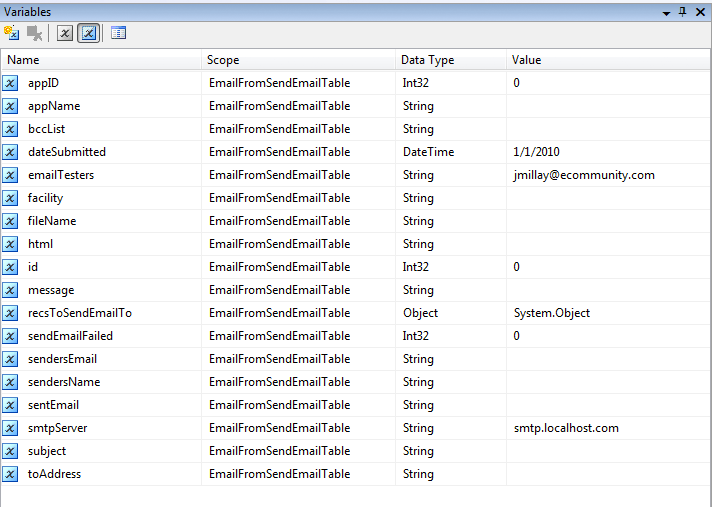Open Data Type cell for dateSubmitted
Viewport: 712px width, 507px height.
pyautogui.click(x=450, y=152)
